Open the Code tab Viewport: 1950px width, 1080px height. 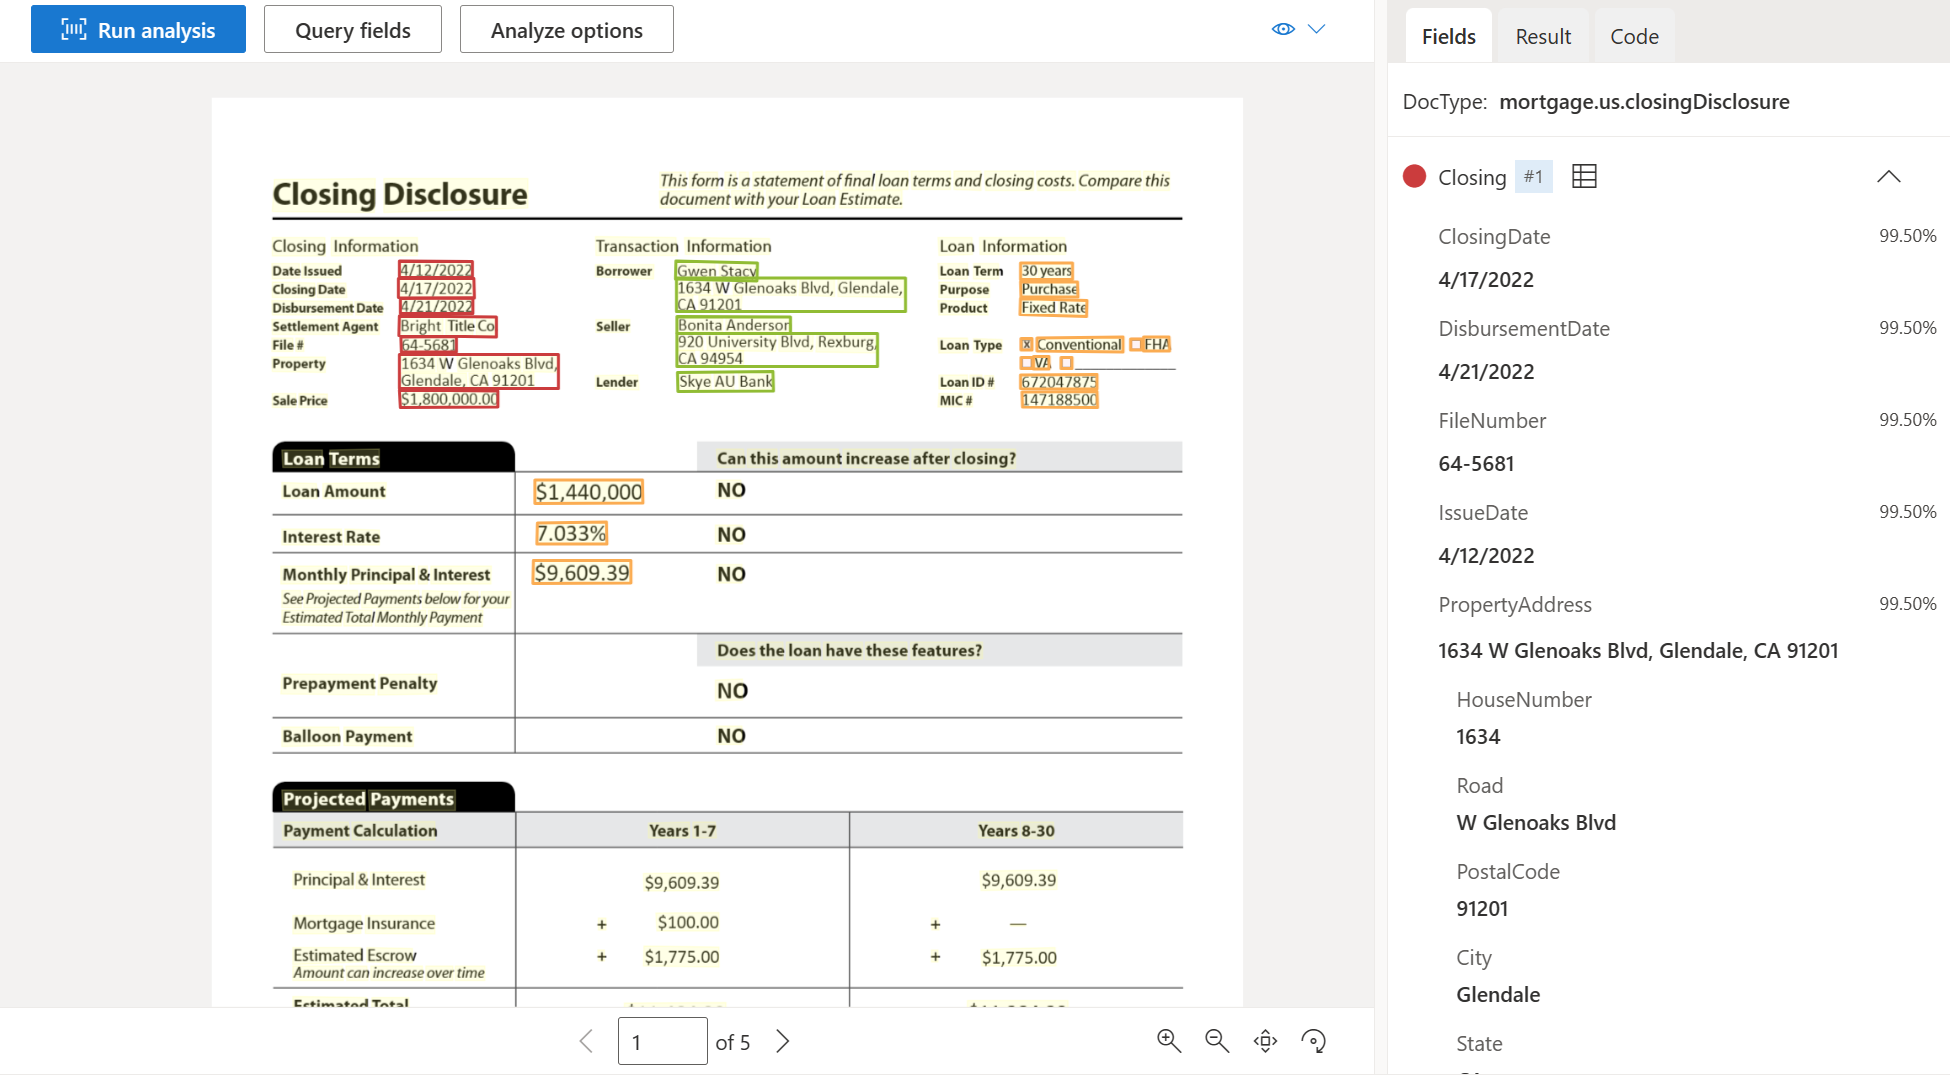1632,36
